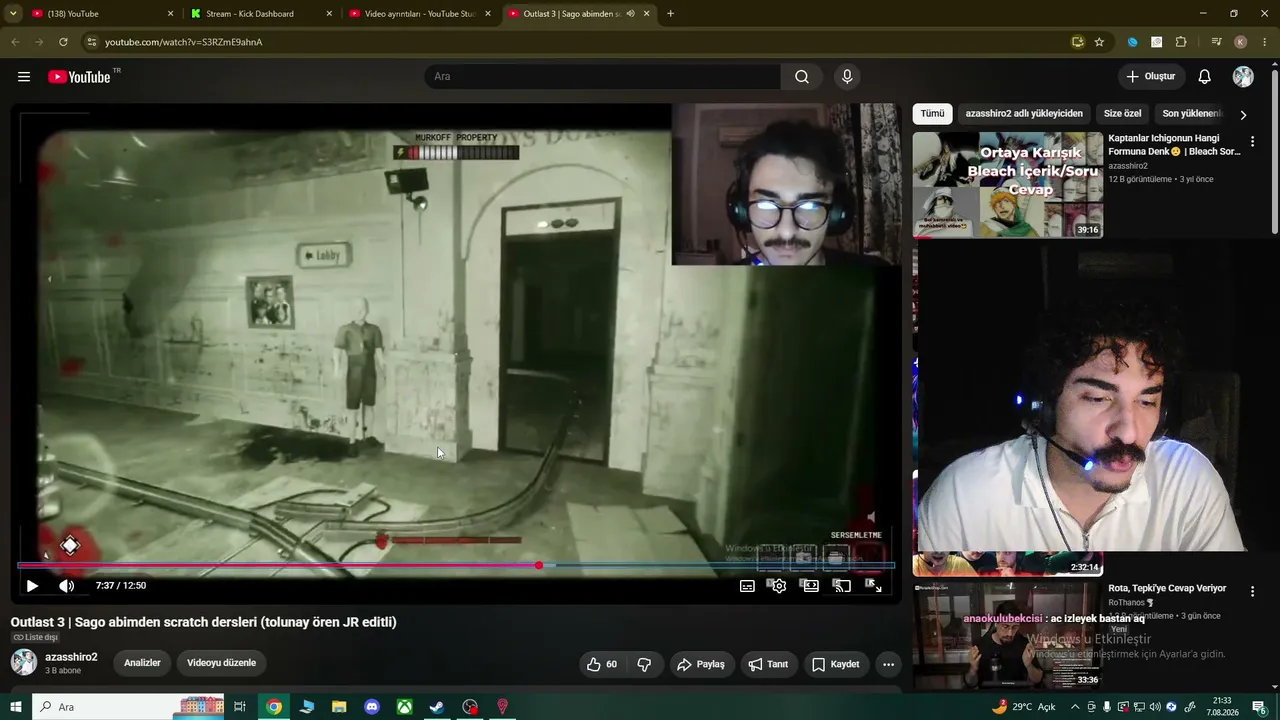Image resolution: width=1280 pixels, height=720 pixels.
Task: Go back to the previous page
Action: tap(15, 42)
